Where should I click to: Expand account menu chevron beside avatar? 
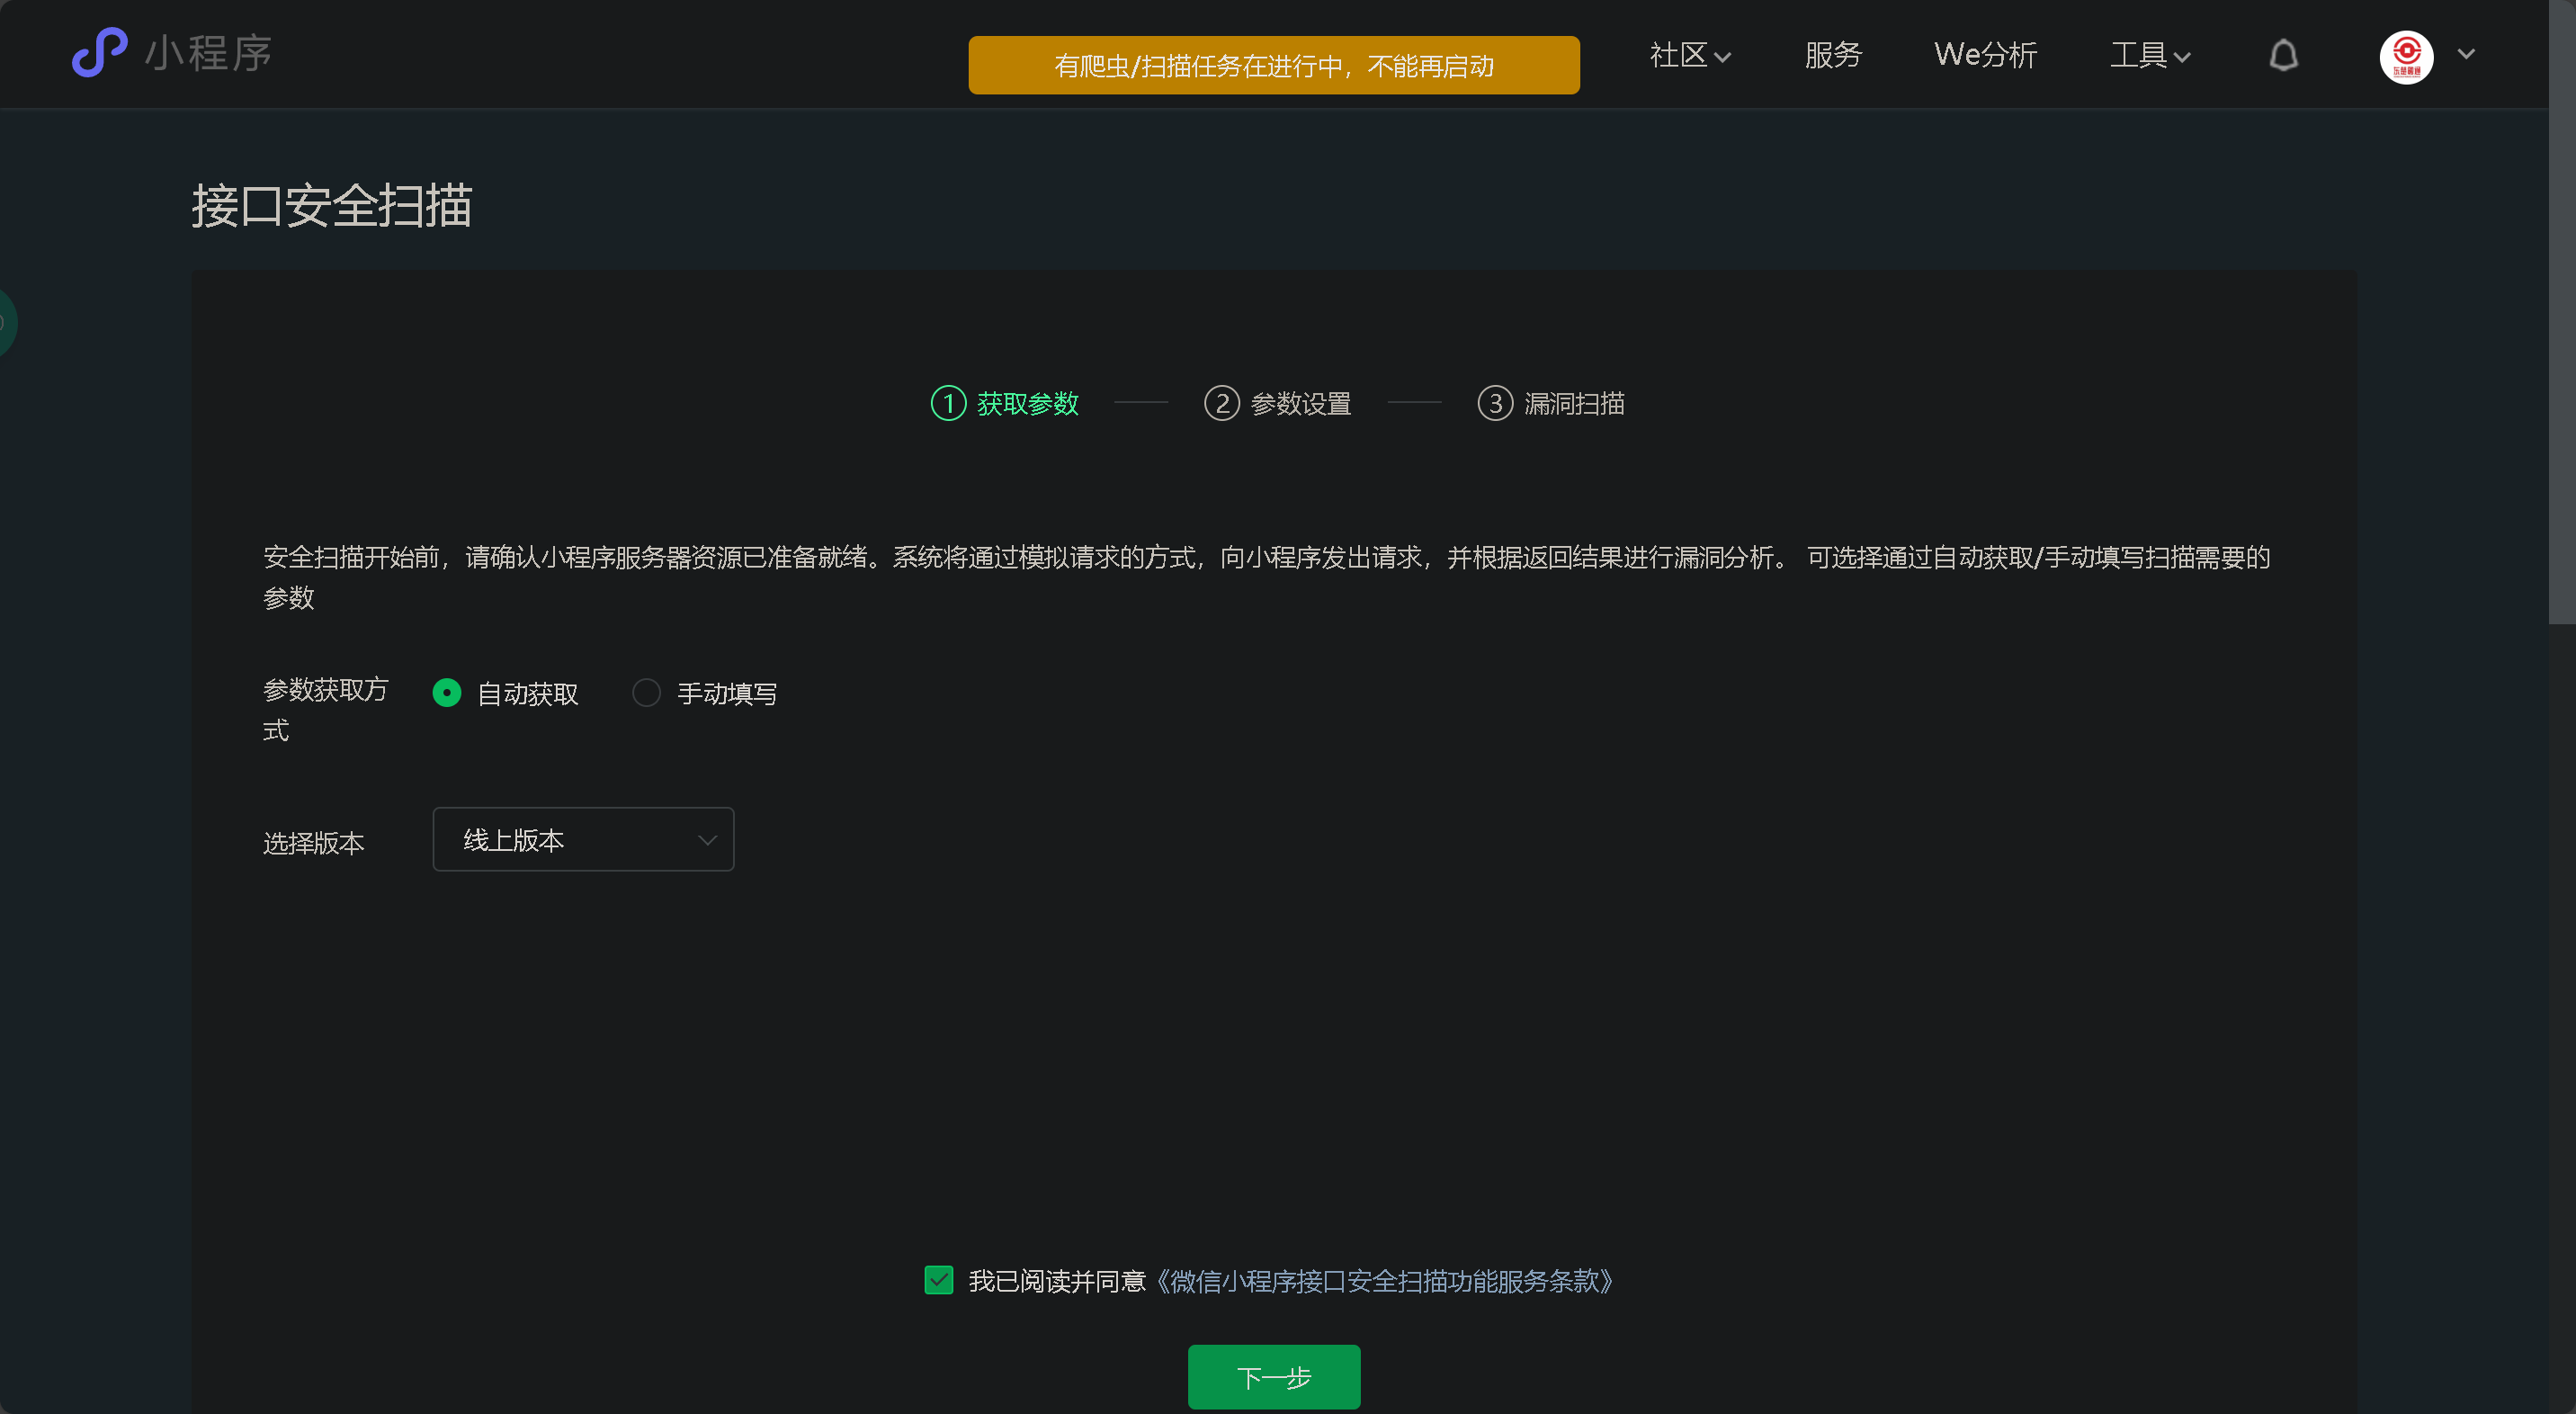point(2466,55)
